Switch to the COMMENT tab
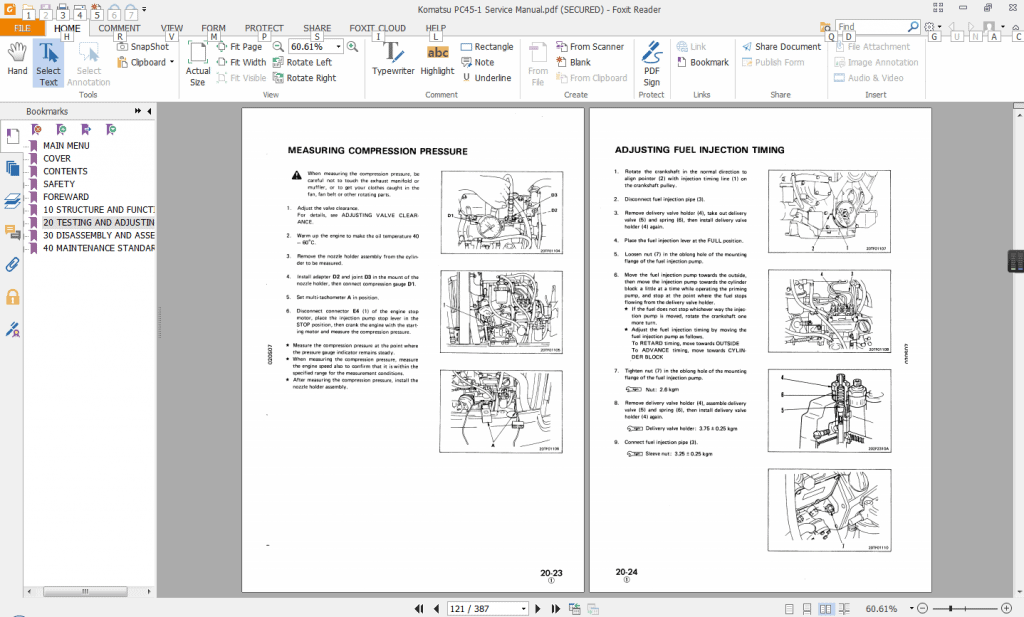 pyautogui.click(x=119, y=28)
